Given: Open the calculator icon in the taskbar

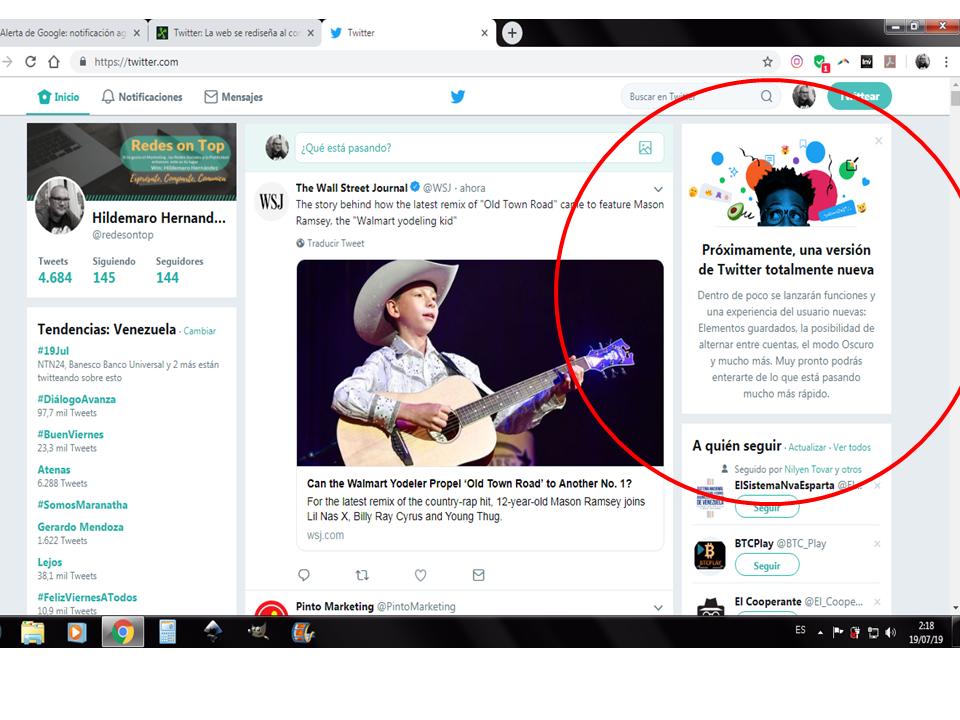Looking at the screenshot, I should pos(167,632).
